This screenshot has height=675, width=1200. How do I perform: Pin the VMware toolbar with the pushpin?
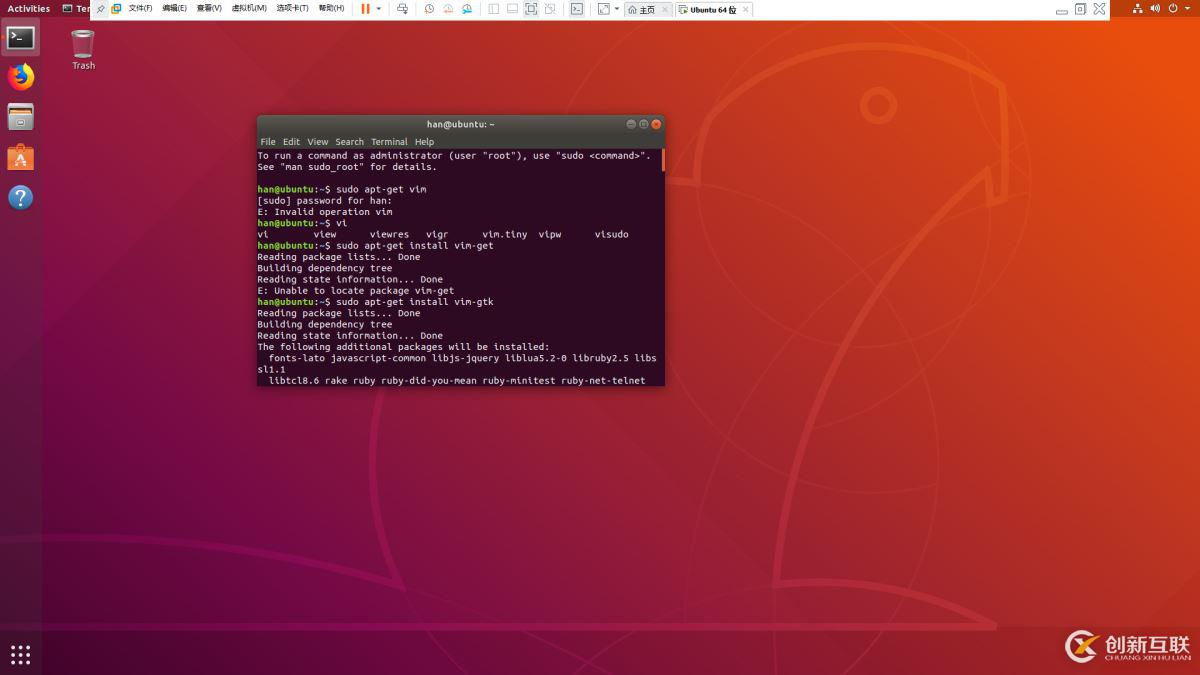click(x=100, y=9)
